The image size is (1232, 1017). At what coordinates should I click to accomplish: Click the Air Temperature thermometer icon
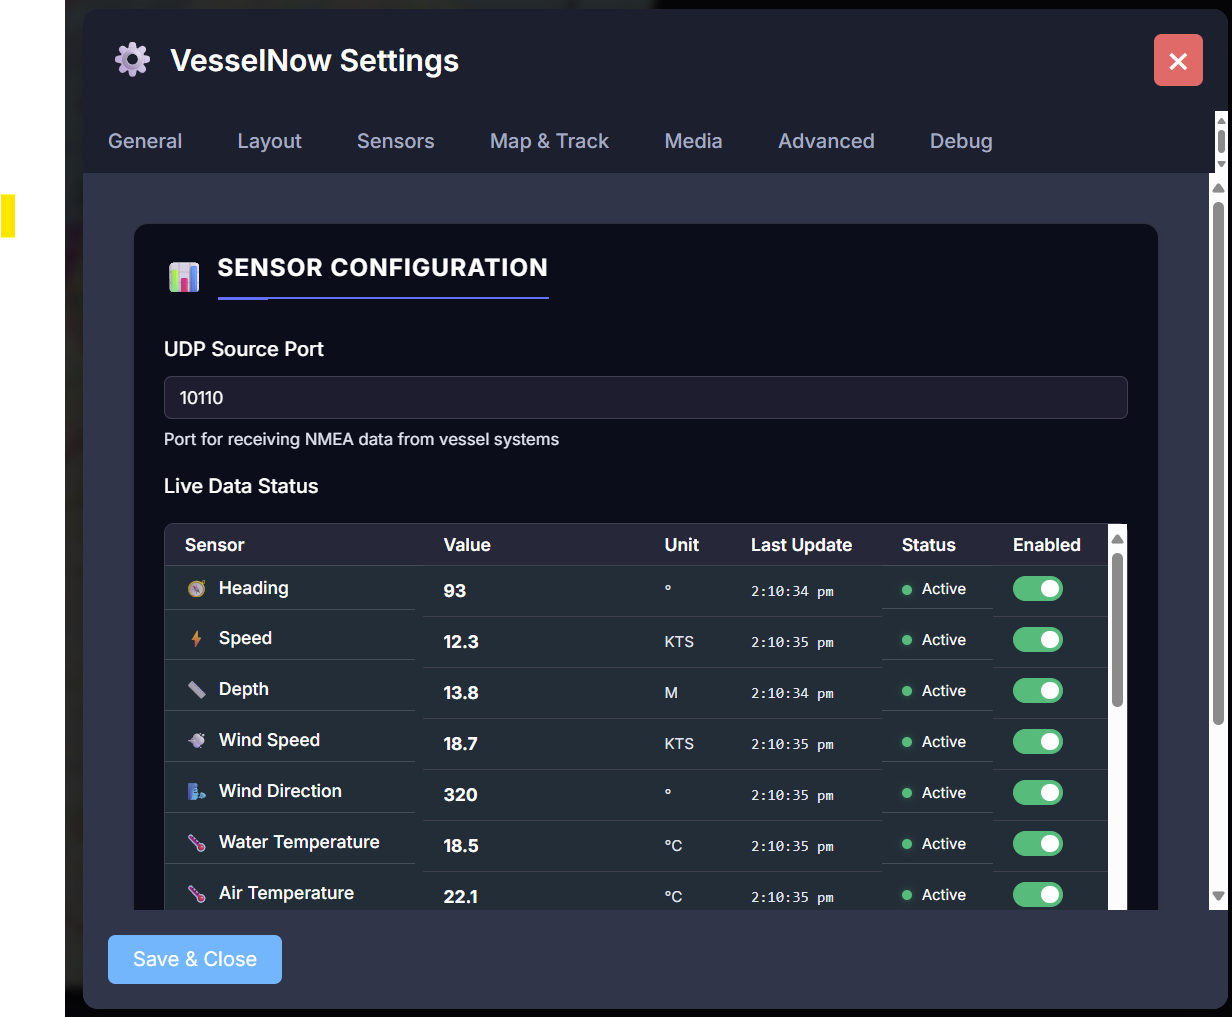tap(196, 892)
